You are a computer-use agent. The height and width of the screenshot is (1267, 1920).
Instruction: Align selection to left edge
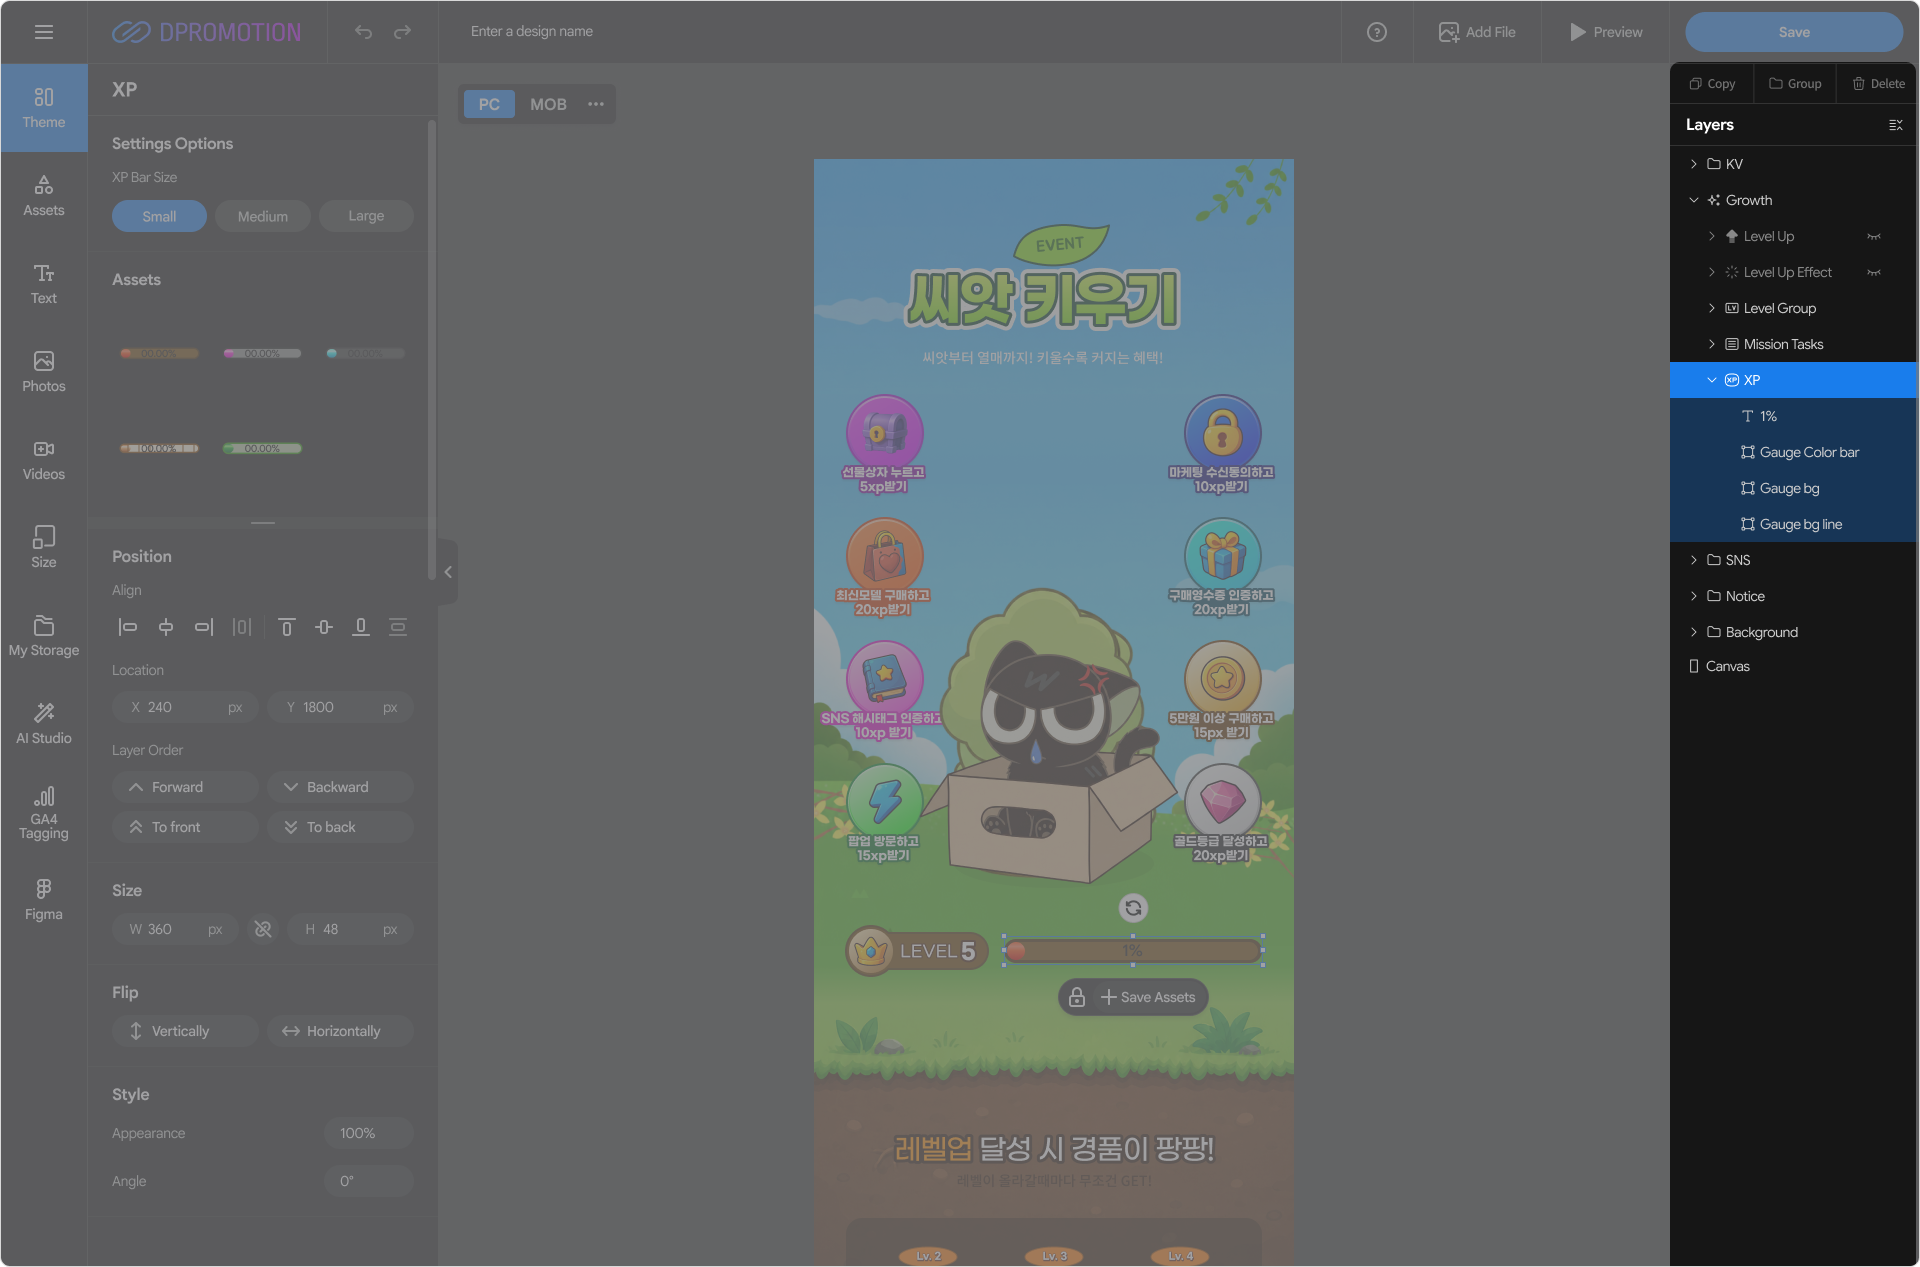tap(128, 627)
